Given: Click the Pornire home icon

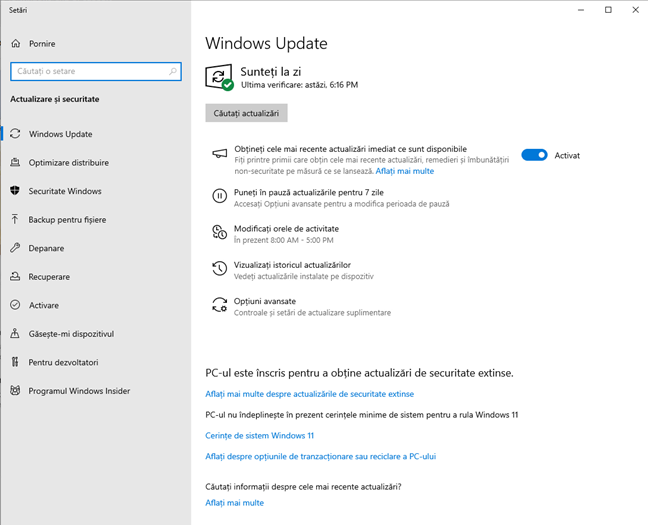Looking at the screenshot, I should point(15,44).
